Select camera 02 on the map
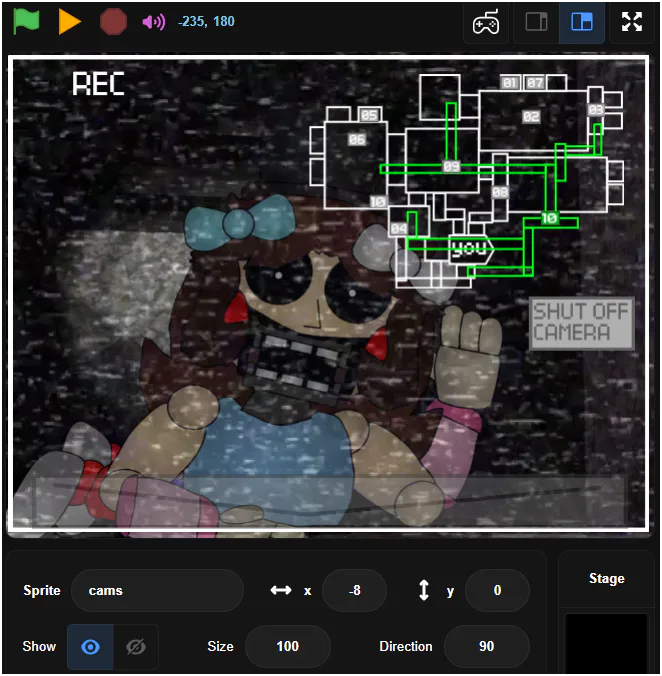 click(531, 116)
